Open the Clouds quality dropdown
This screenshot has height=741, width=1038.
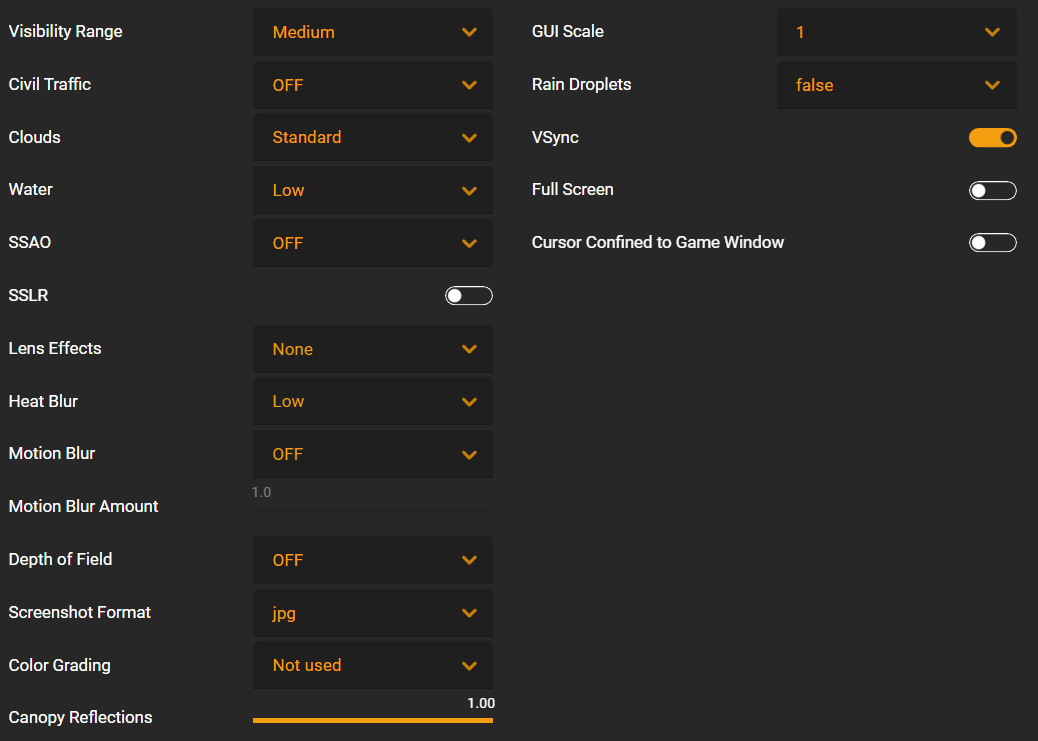coord(373,137)
